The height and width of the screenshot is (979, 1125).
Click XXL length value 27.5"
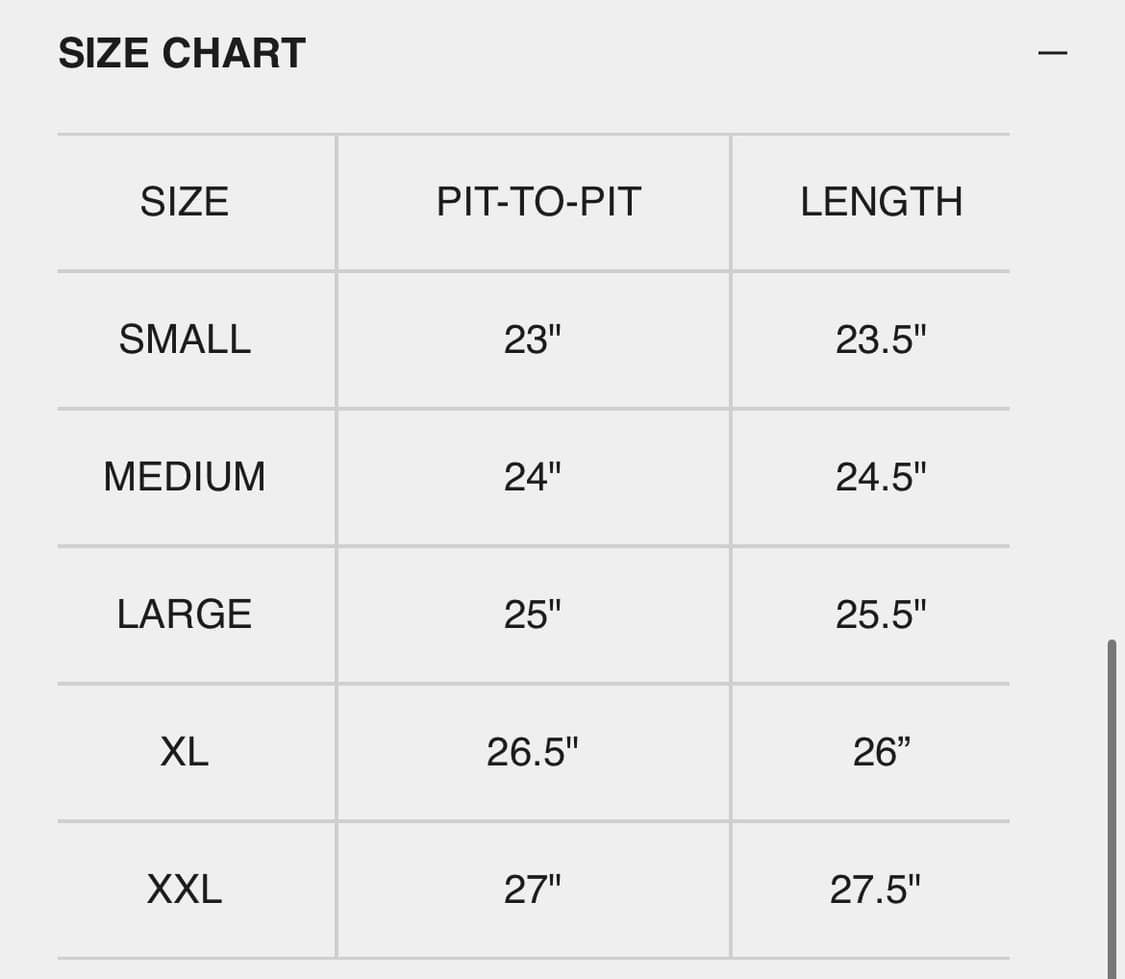pyautogui.click(x=875, y=889)
